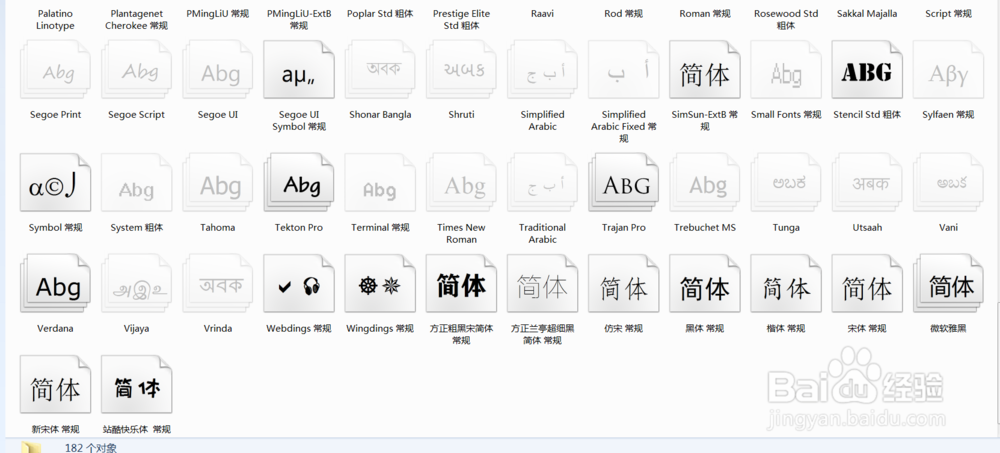Select the 微软雅黑 font family icon
Screen dimensions: 1000x453
(x=948, y=283)
